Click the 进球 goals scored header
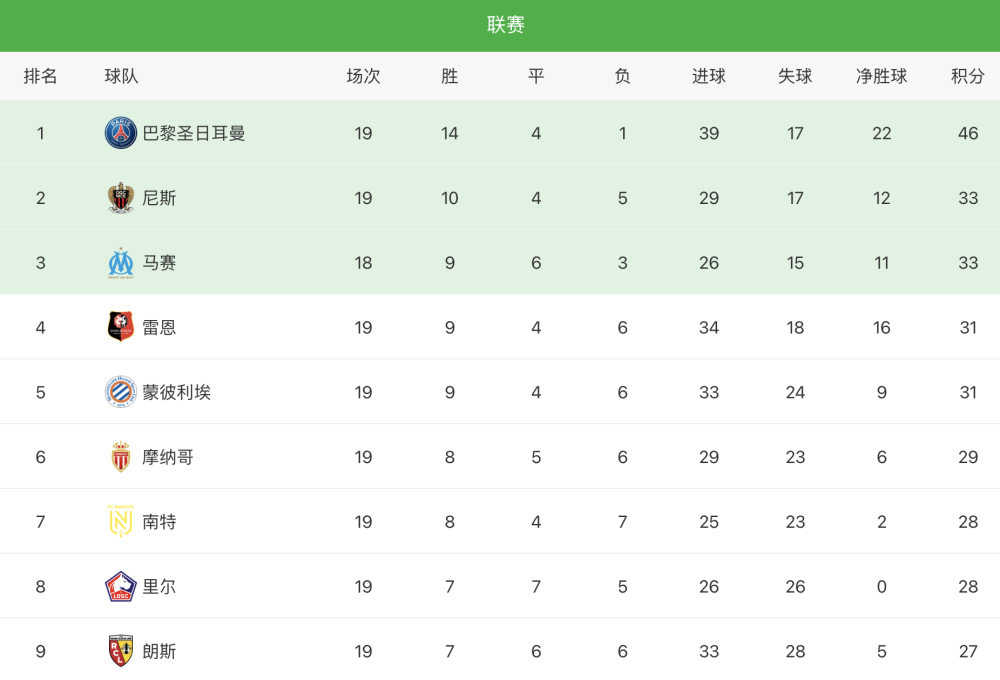 pyautogui.click(x=709, y=76)
